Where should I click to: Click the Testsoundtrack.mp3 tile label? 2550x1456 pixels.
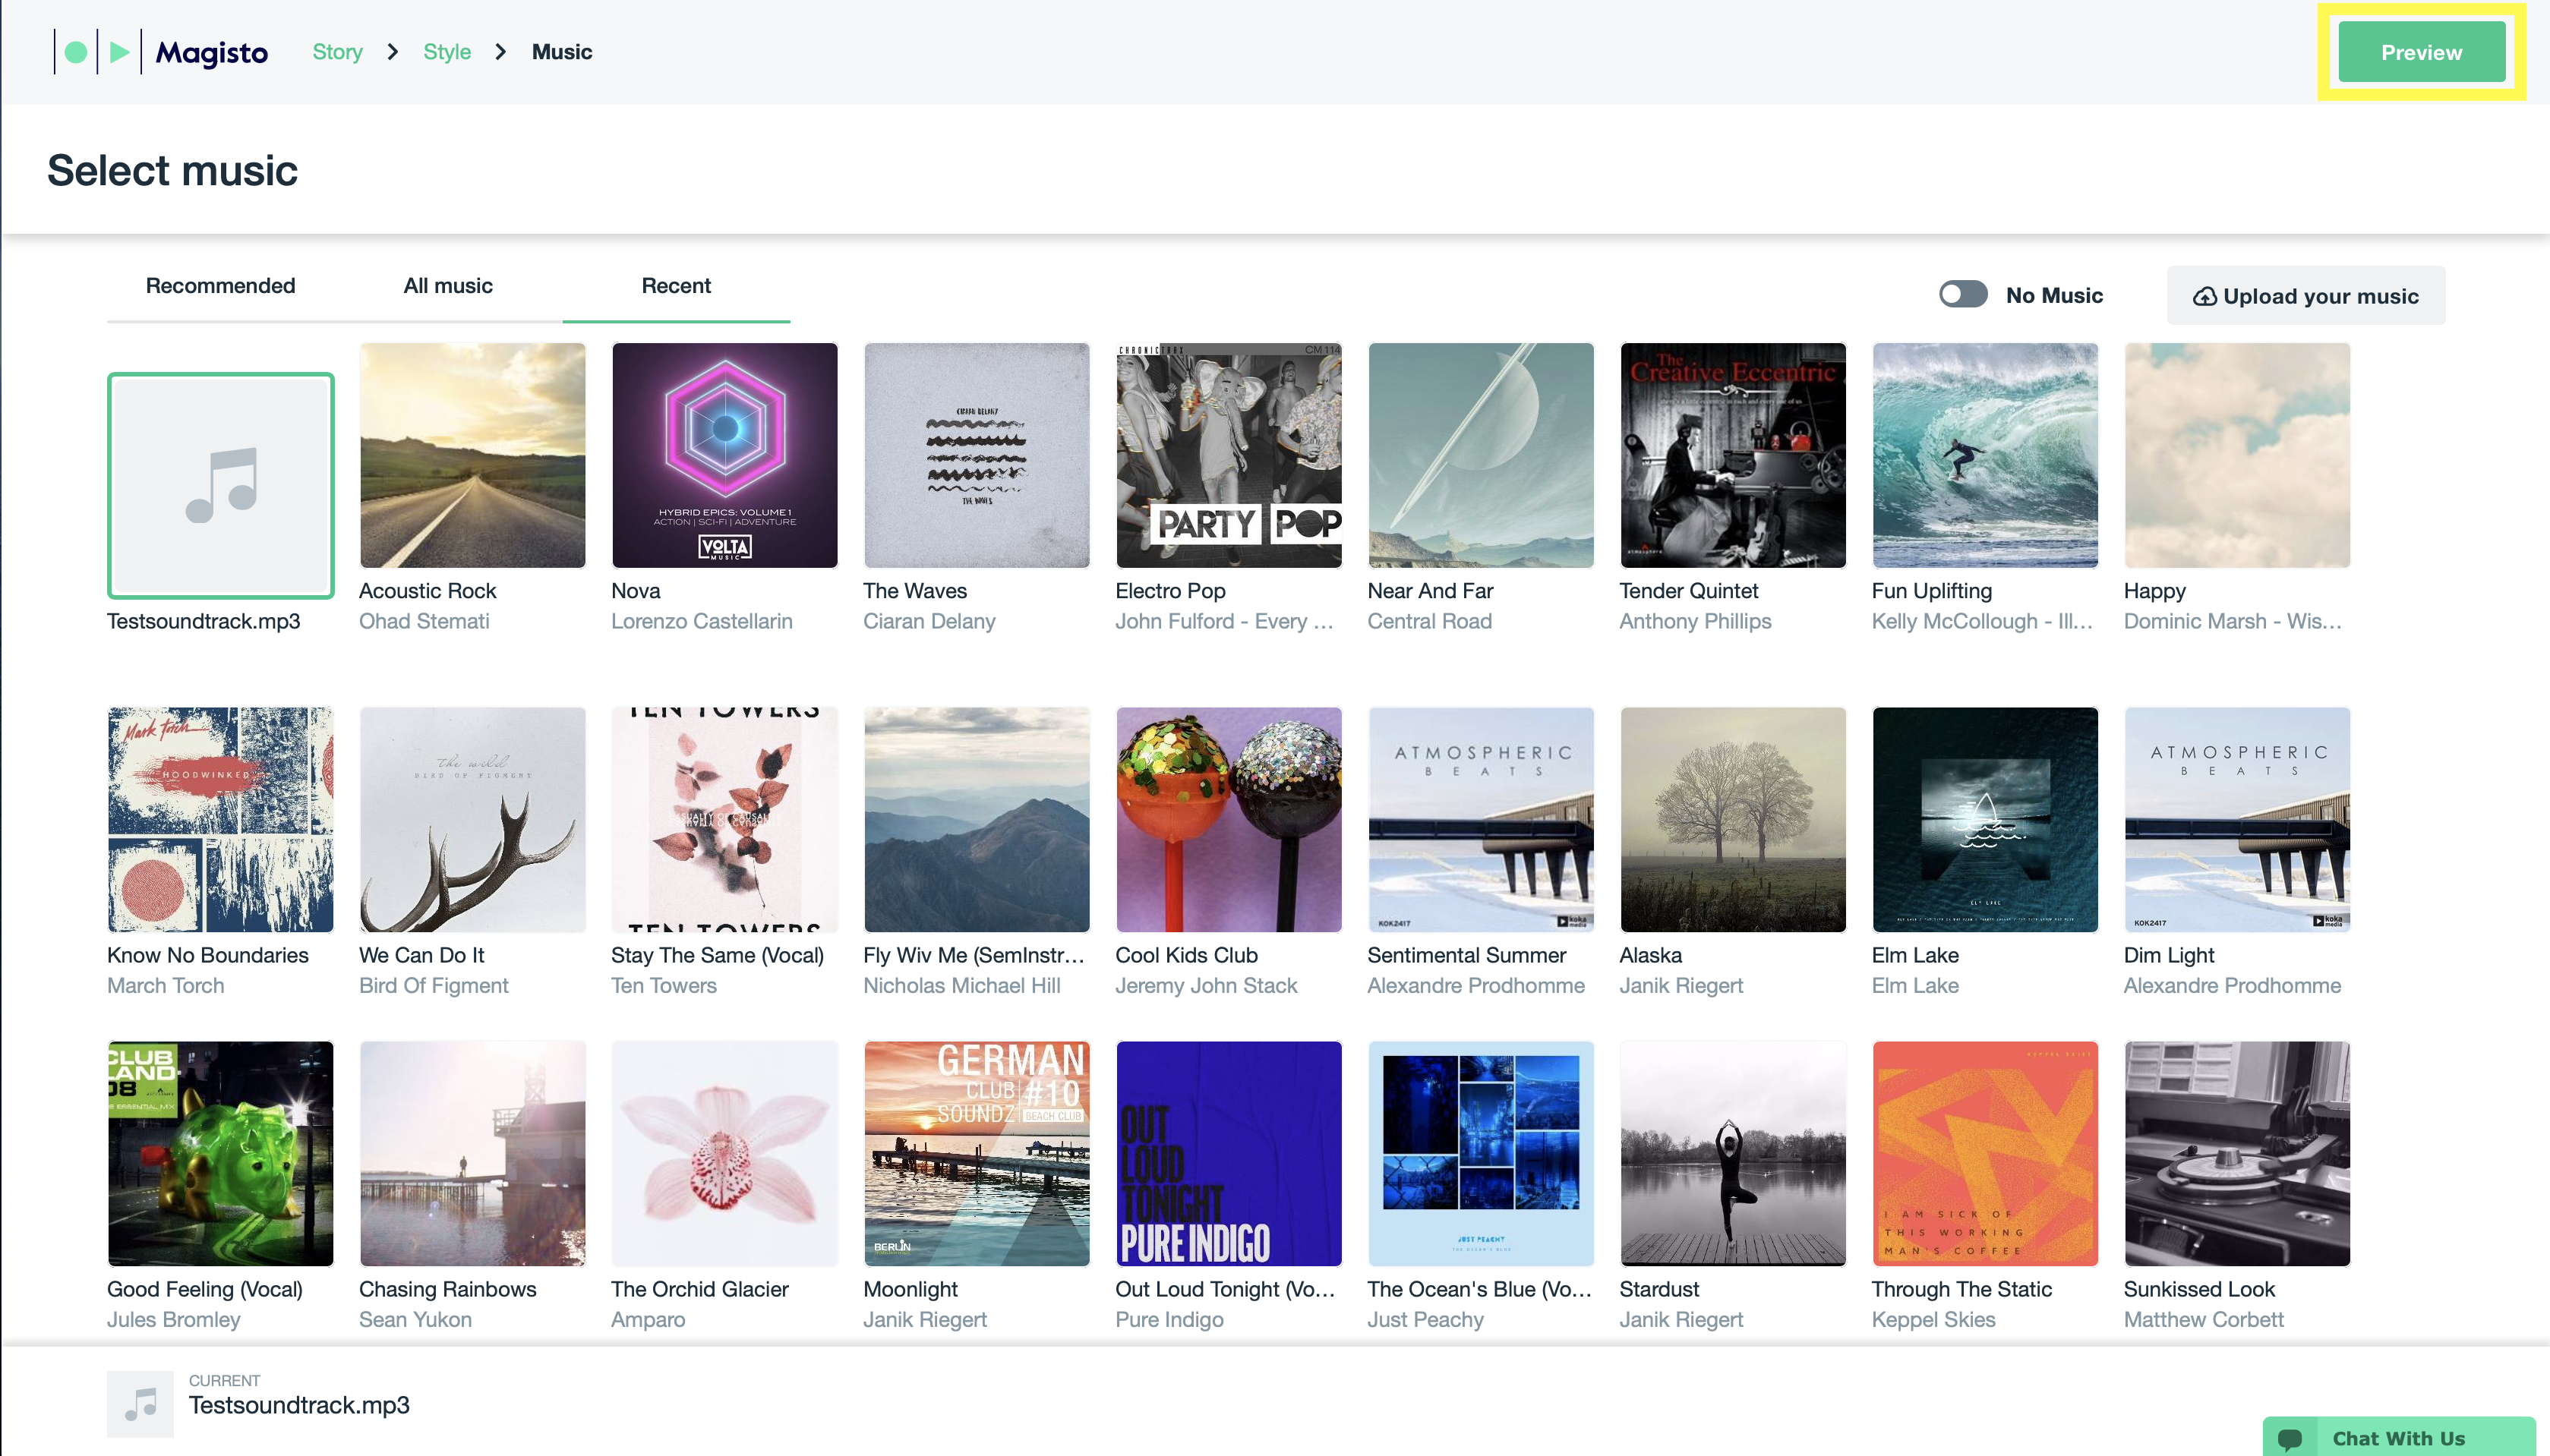(203, 621)
